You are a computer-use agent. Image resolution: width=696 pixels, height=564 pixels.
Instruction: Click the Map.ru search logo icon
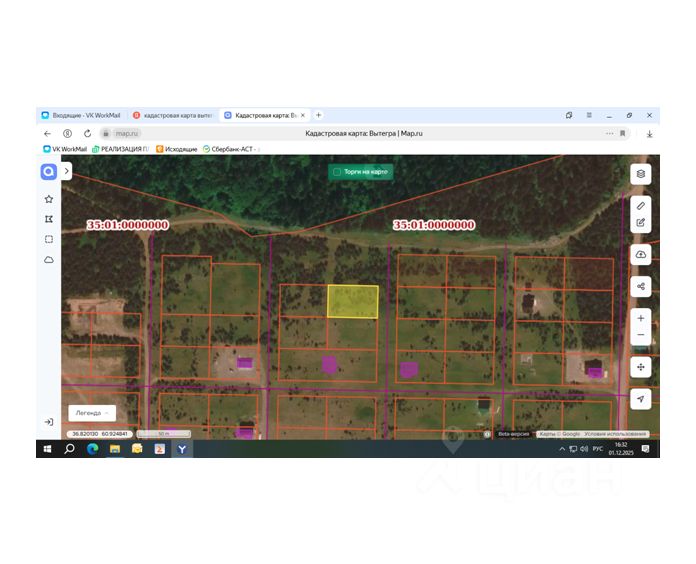(49, 172)
